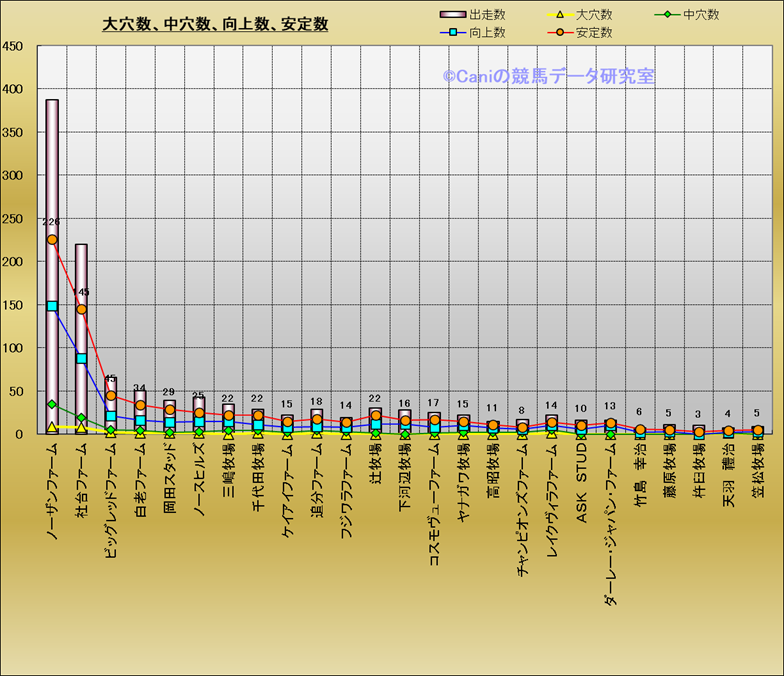
Task: Select the yellow 大穴数 marker for ノーザンファーム
Action: [52, 427]
